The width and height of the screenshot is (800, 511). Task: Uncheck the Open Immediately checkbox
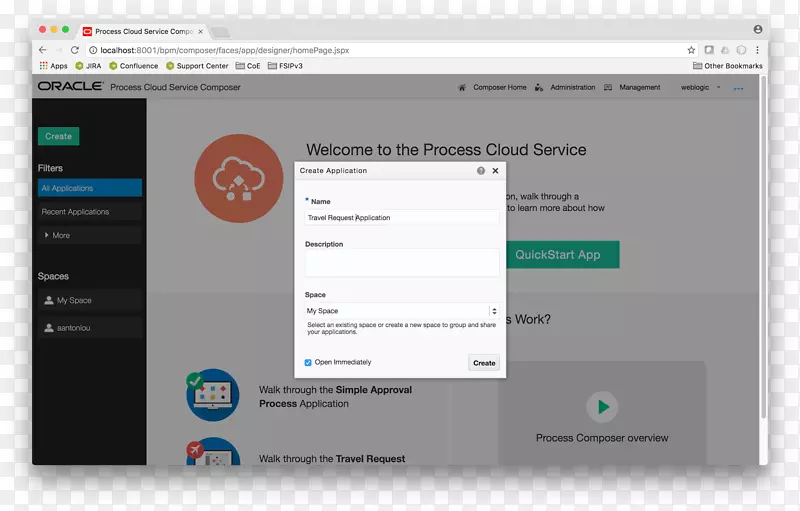308,362
